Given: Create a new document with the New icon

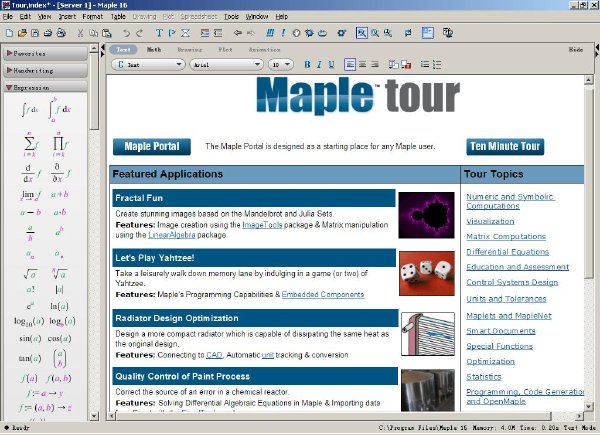Looking at the screenshot, I should point(10,33).
